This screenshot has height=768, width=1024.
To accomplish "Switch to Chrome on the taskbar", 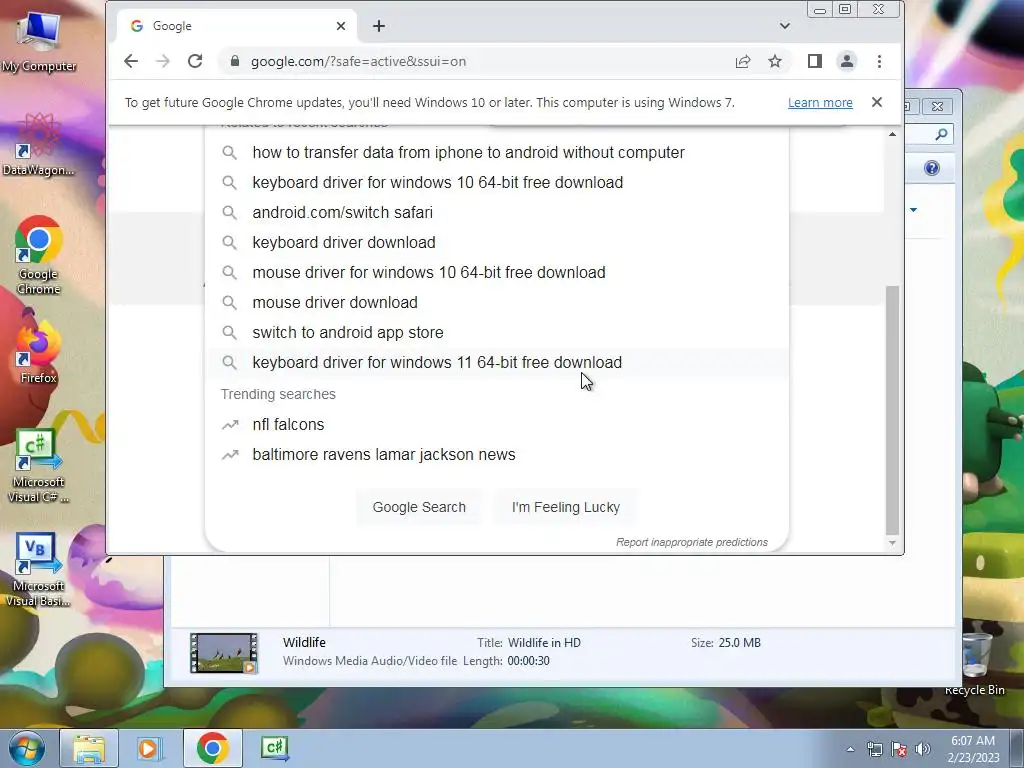I will [213, 748].
